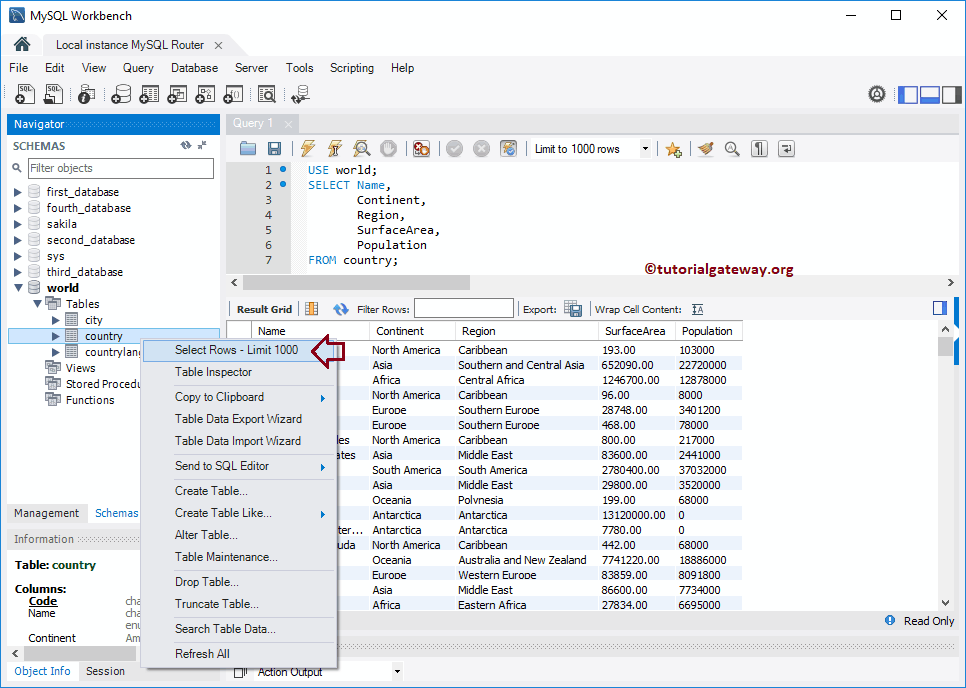Click the Create New Table toolbar icon

[150, 94]
